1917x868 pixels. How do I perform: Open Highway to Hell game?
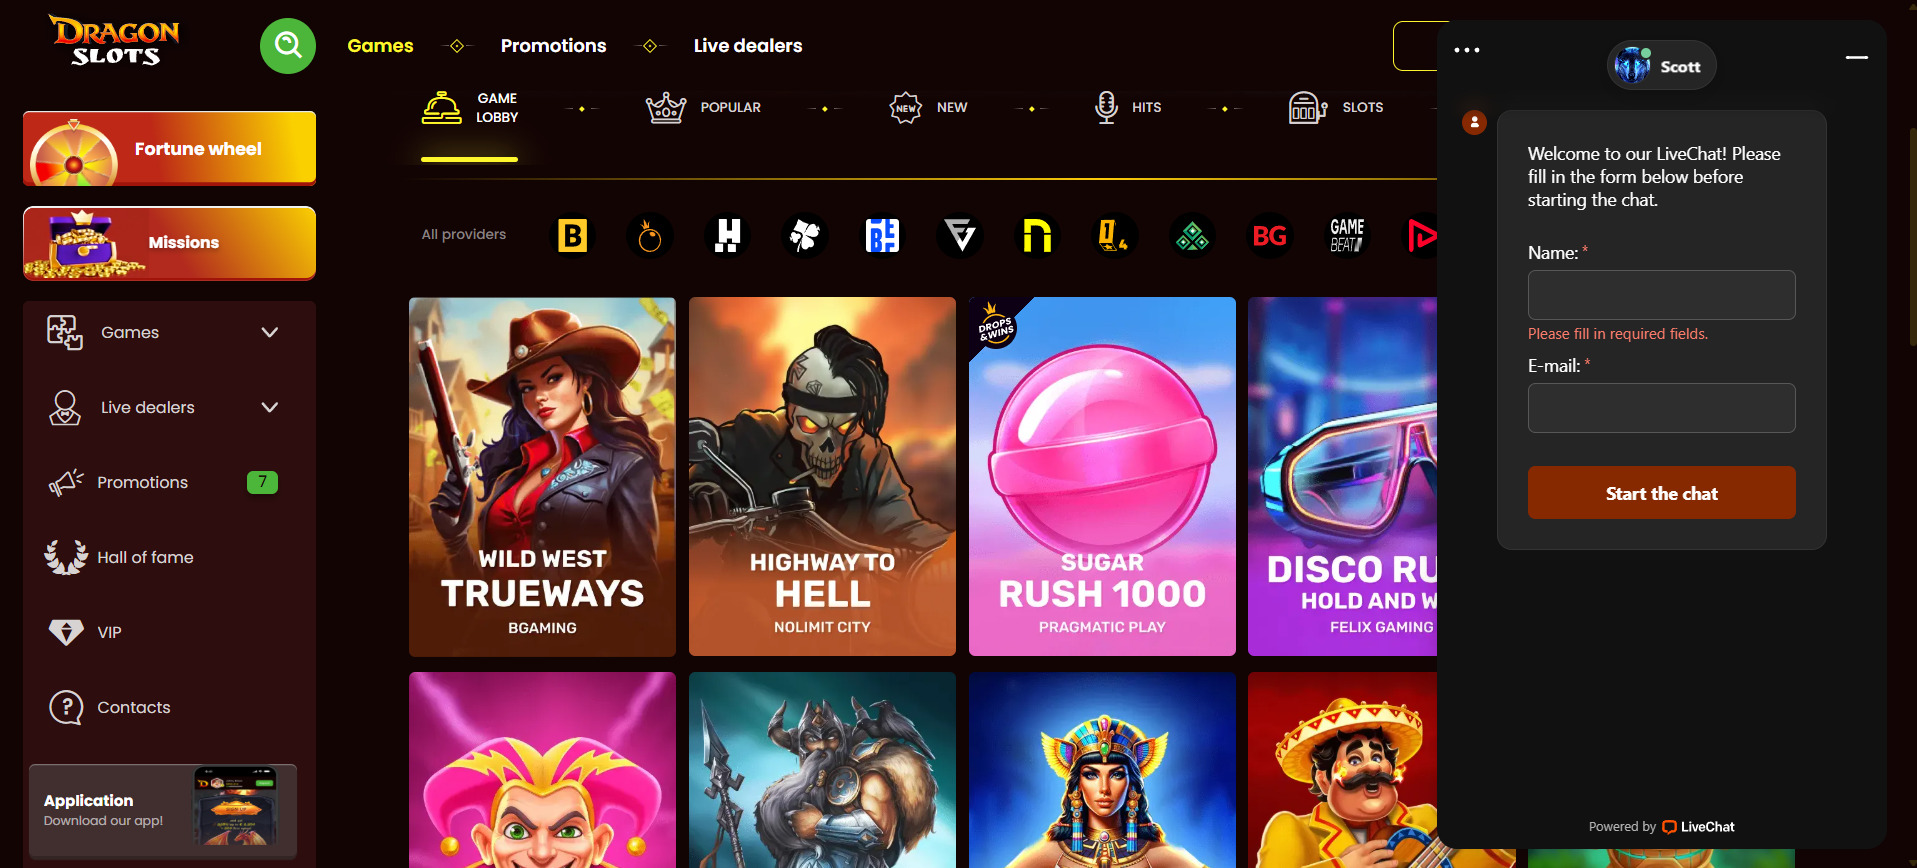coord(822,476)
